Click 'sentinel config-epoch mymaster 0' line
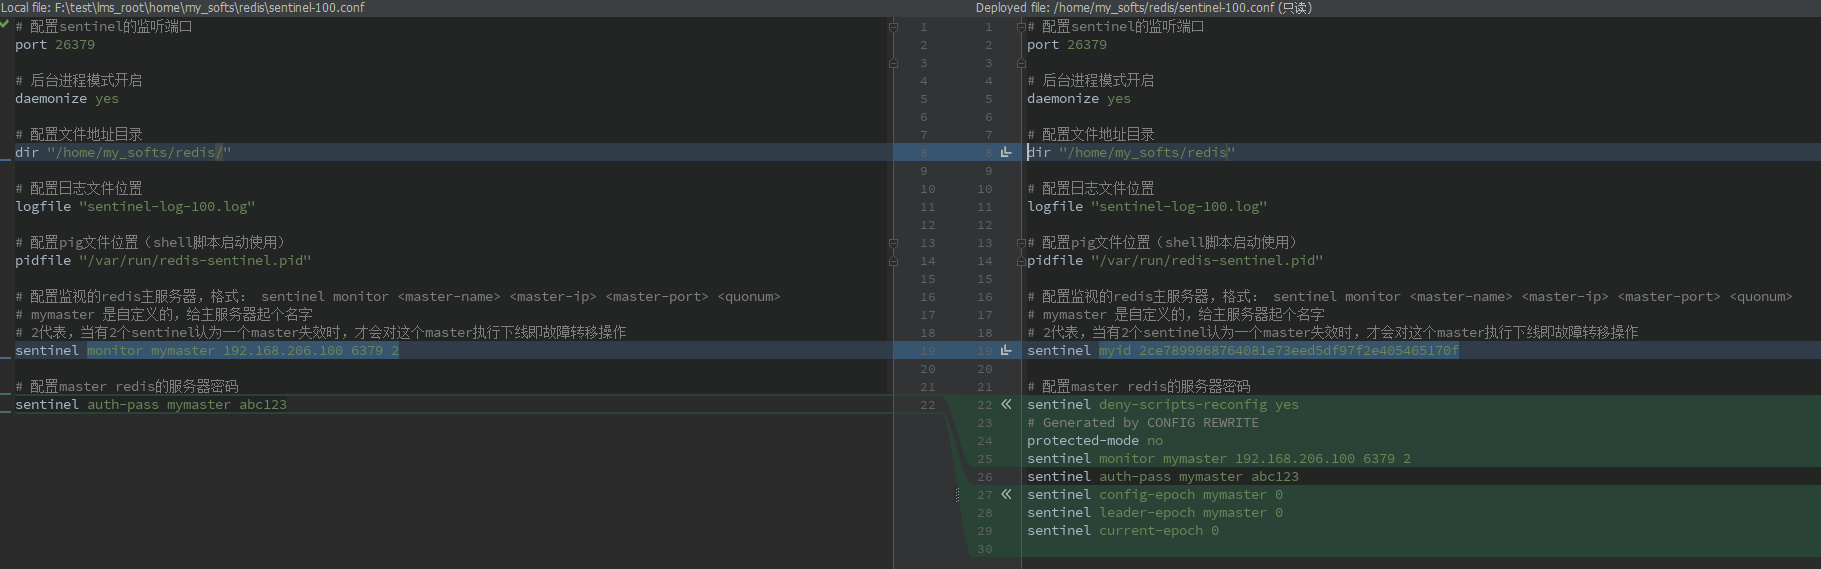This screenshot has width=1821, height=569. [x=1155, y=494]
